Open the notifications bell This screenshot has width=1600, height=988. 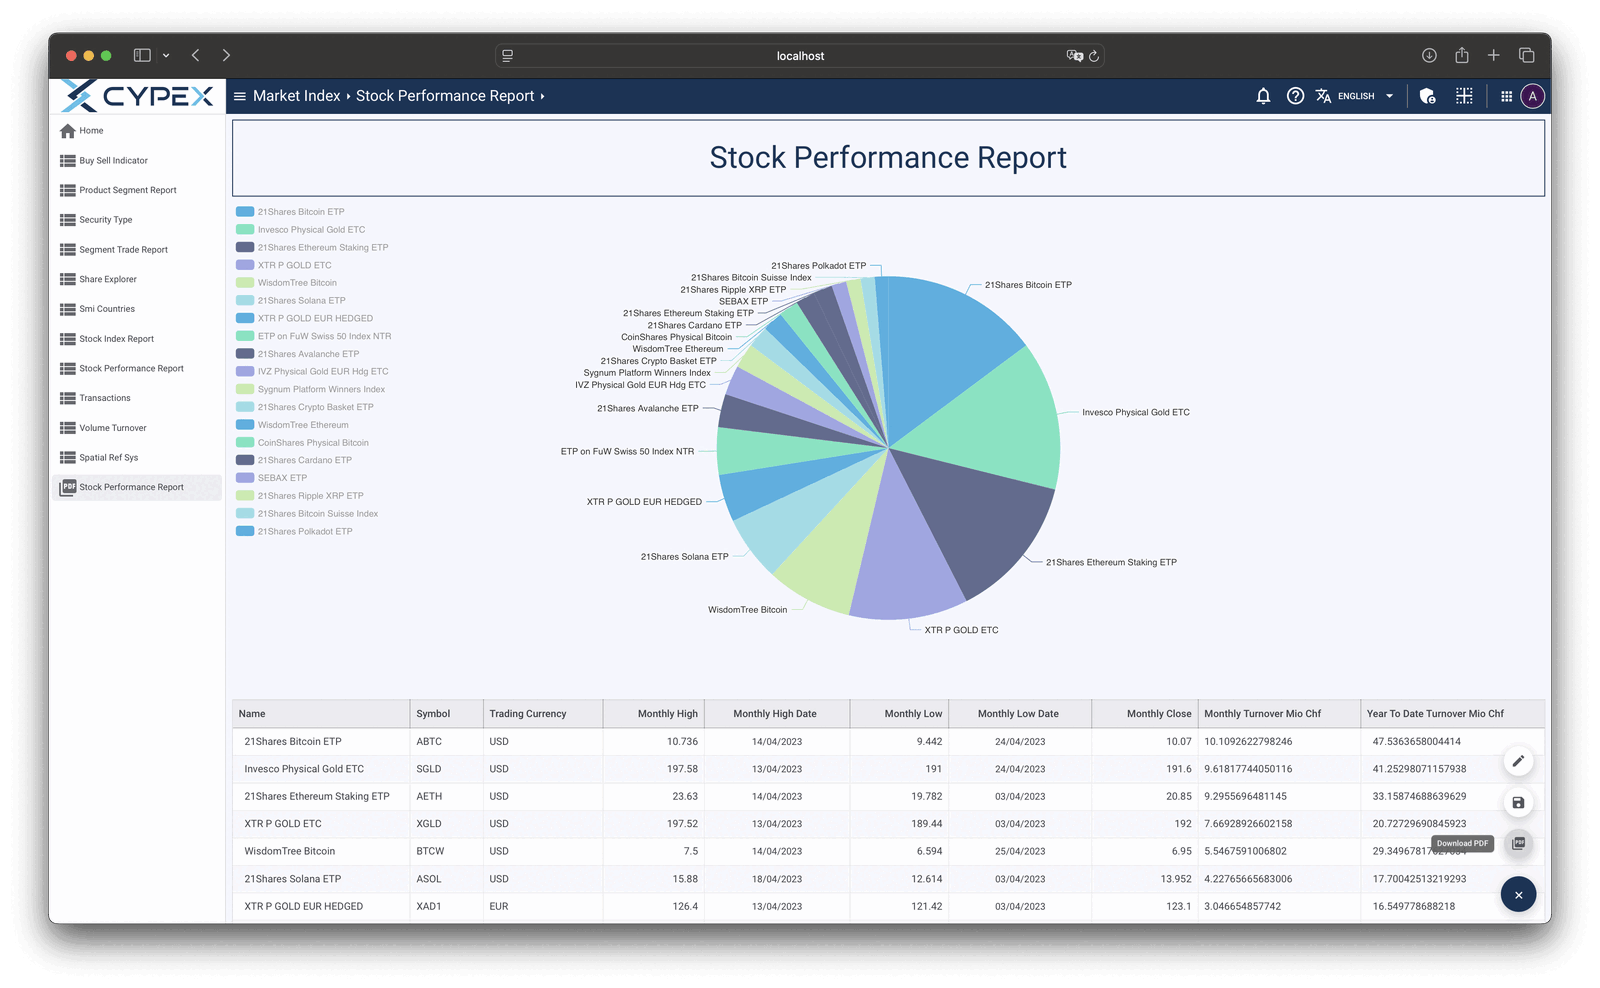click(x=1263, y=96)
